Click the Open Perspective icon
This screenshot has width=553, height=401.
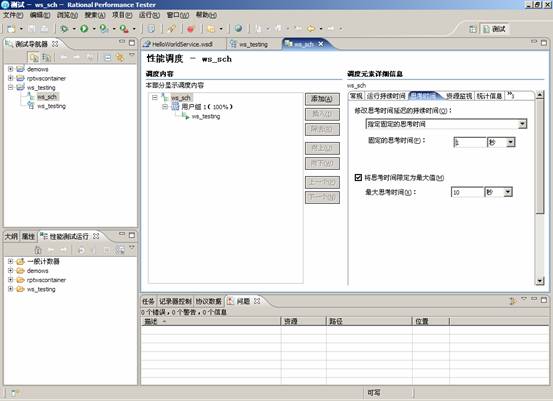pyautogui.click(x=473, y=29)
